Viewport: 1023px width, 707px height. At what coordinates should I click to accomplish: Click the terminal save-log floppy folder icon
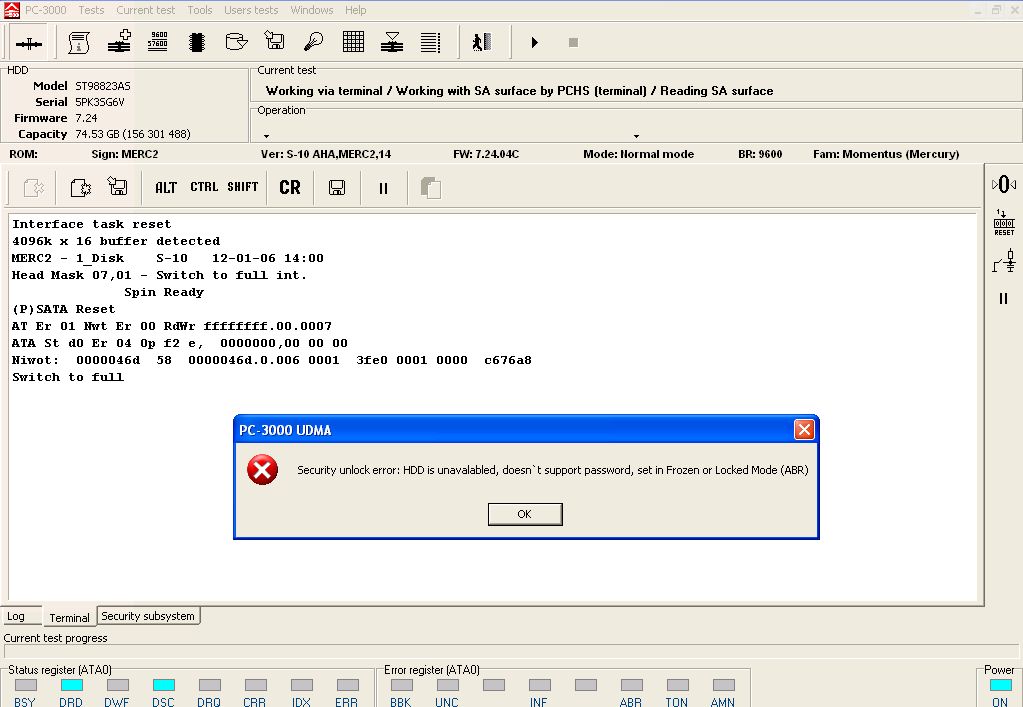118,187
